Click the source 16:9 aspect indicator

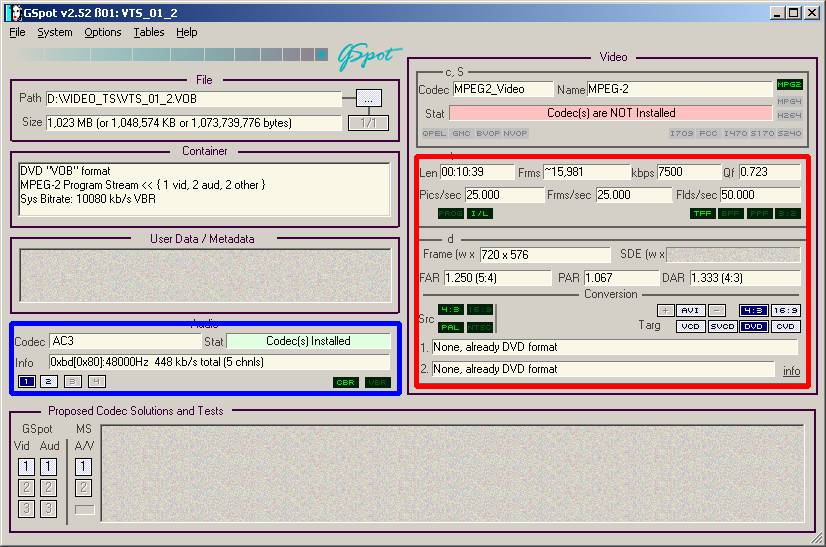(479, 310)
